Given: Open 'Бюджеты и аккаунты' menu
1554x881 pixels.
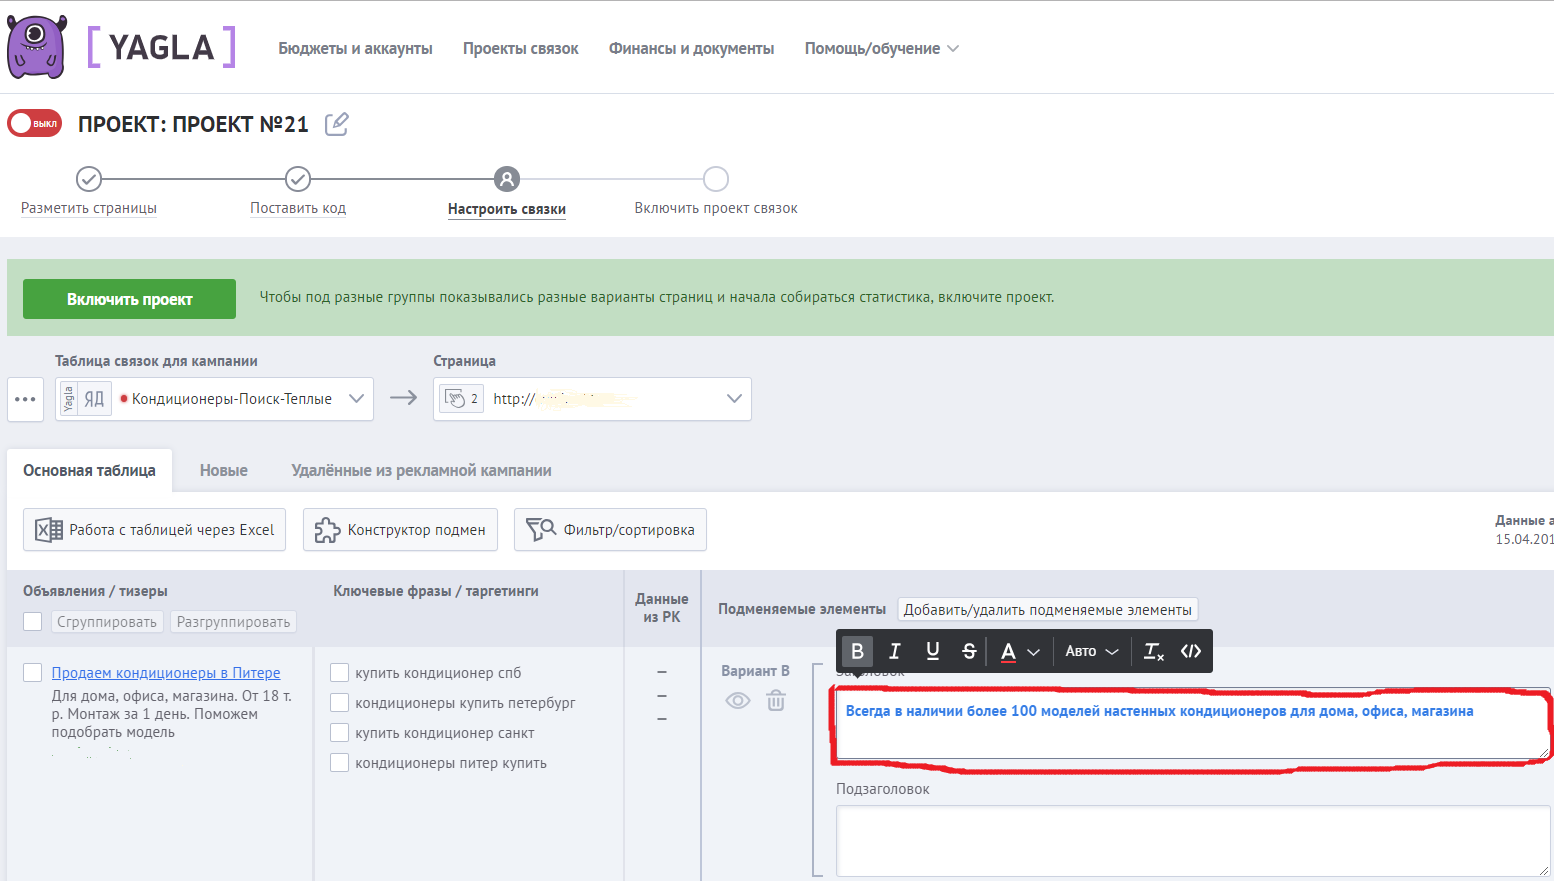Looking at the screenshot, I should [x=355, y=48].
